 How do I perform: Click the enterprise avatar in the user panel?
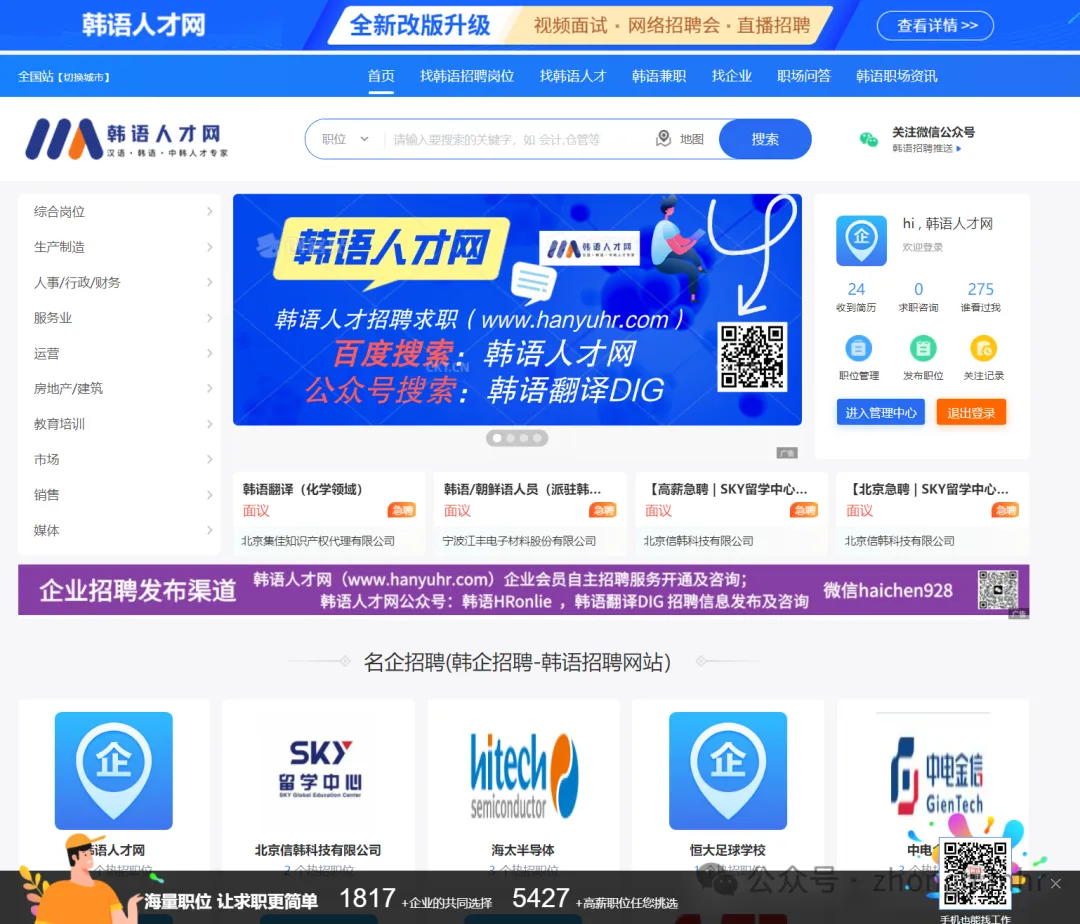pos(861,240)
